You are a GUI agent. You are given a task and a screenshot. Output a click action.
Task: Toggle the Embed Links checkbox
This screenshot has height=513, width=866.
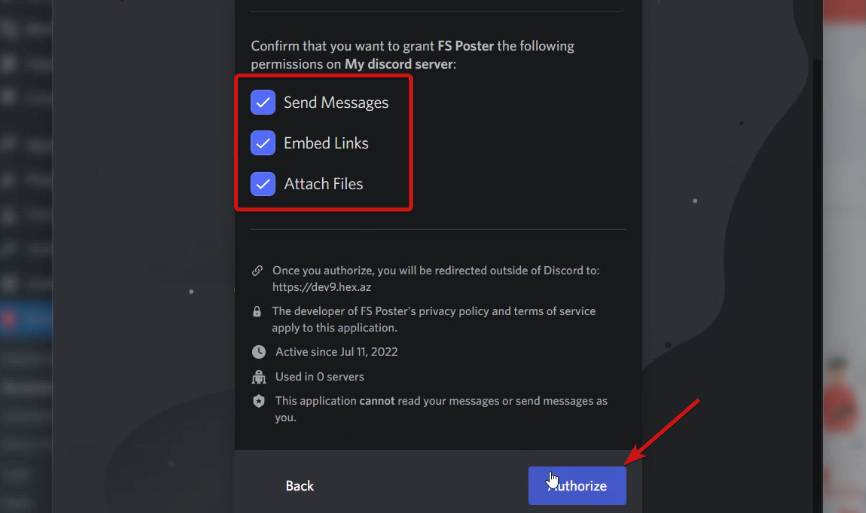pos(263,143)
